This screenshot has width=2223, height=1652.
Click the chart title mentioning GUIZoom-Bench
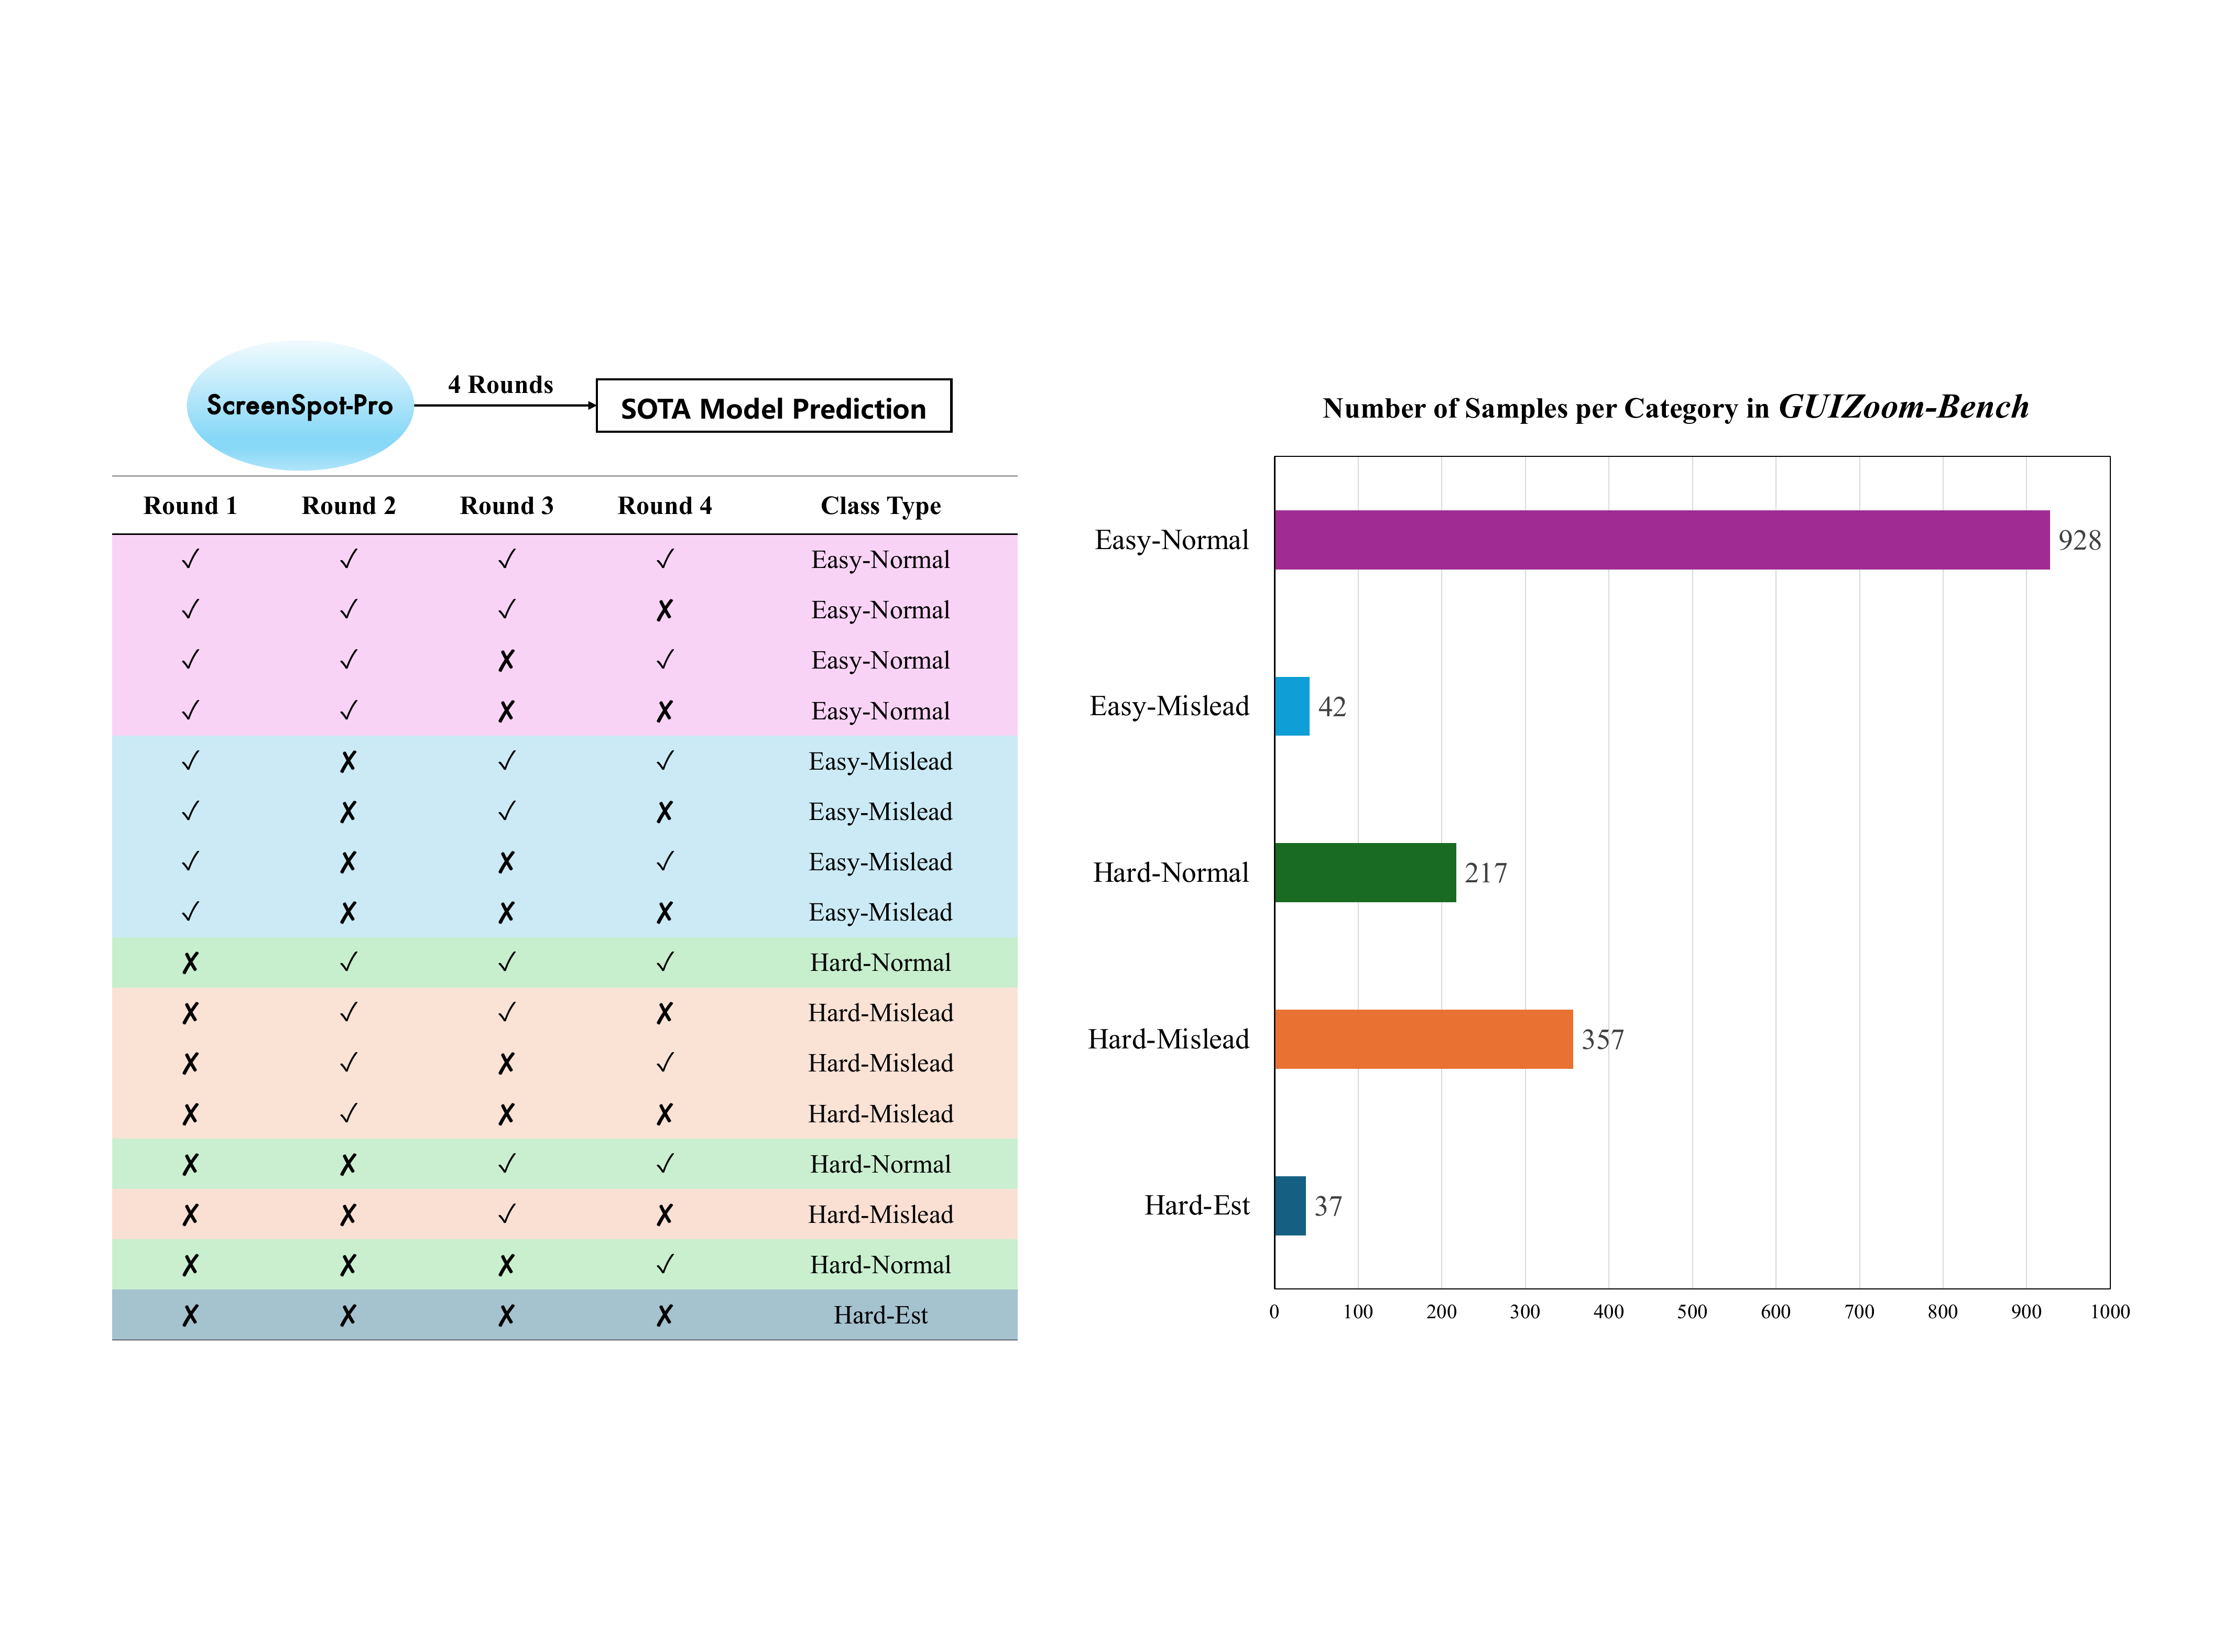(1675, 407)
